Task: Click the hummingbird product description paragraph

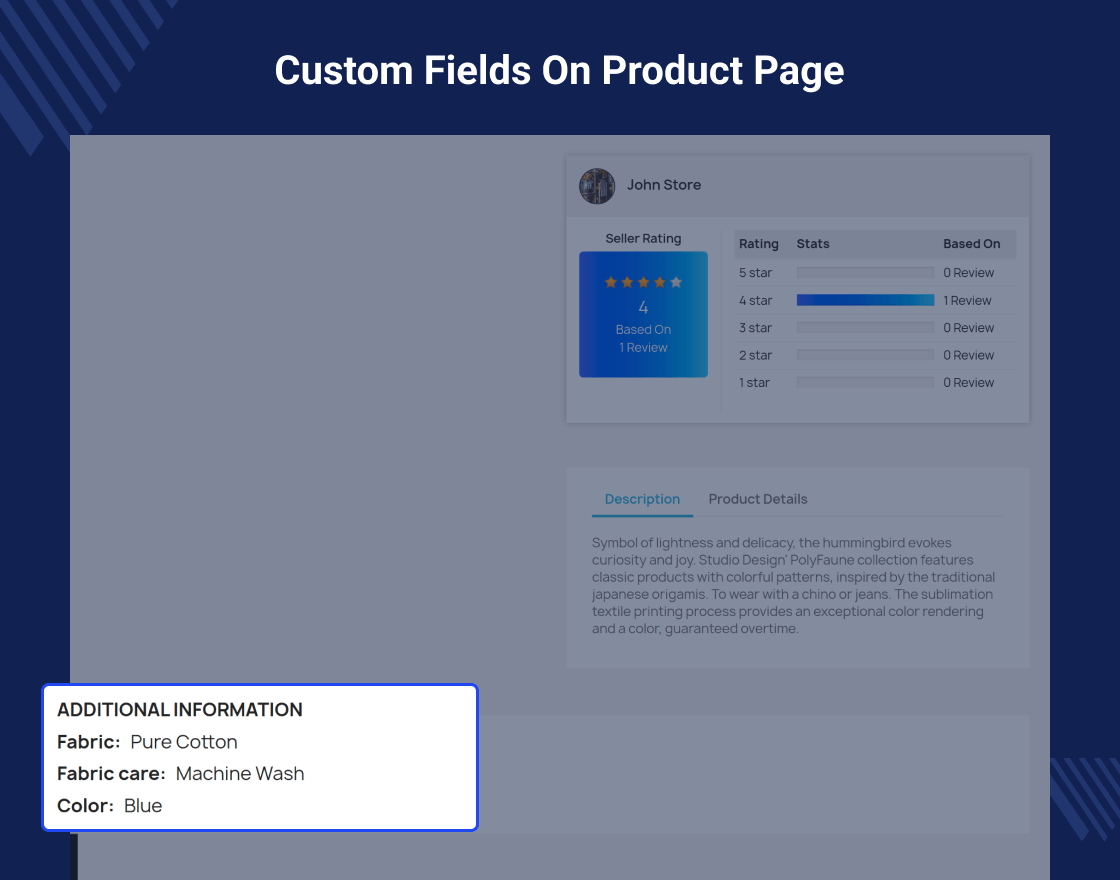Action: [794, 586]
